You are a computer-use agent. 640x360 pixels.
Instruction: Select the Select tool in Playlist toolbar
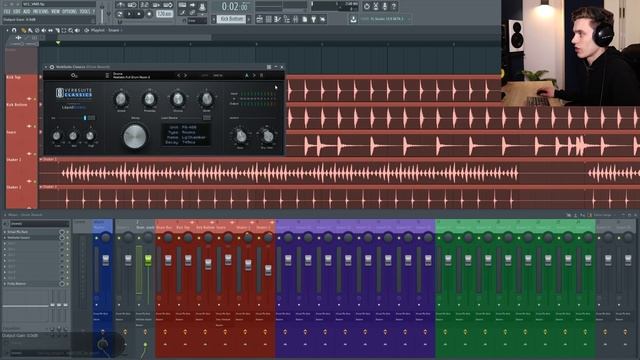[64, 31]
